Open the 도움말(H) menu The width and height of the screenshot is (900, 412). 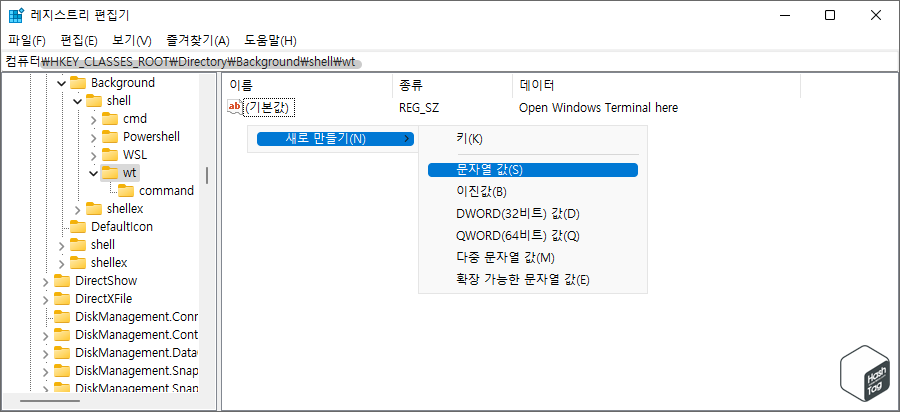(x=270, y=41)
